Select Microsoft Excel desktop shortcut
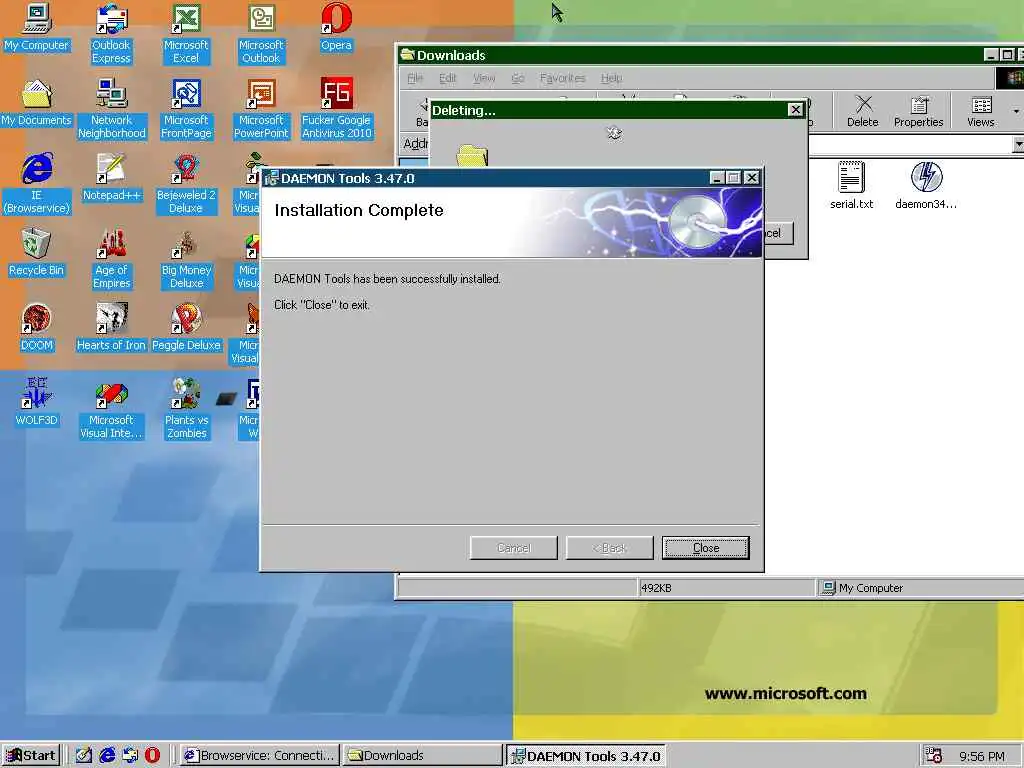This screenshot has width=1024, height=768. coord(186,34)
